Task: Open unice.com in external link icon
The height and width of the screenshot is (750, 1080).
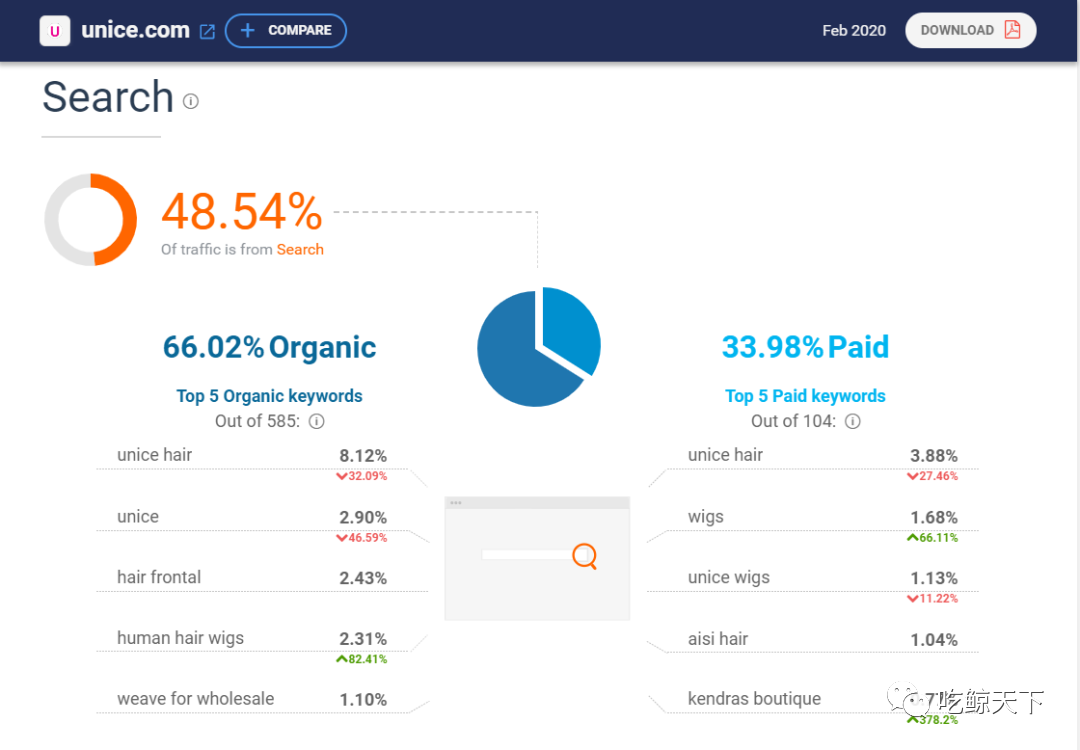Action: pos(207,31)
